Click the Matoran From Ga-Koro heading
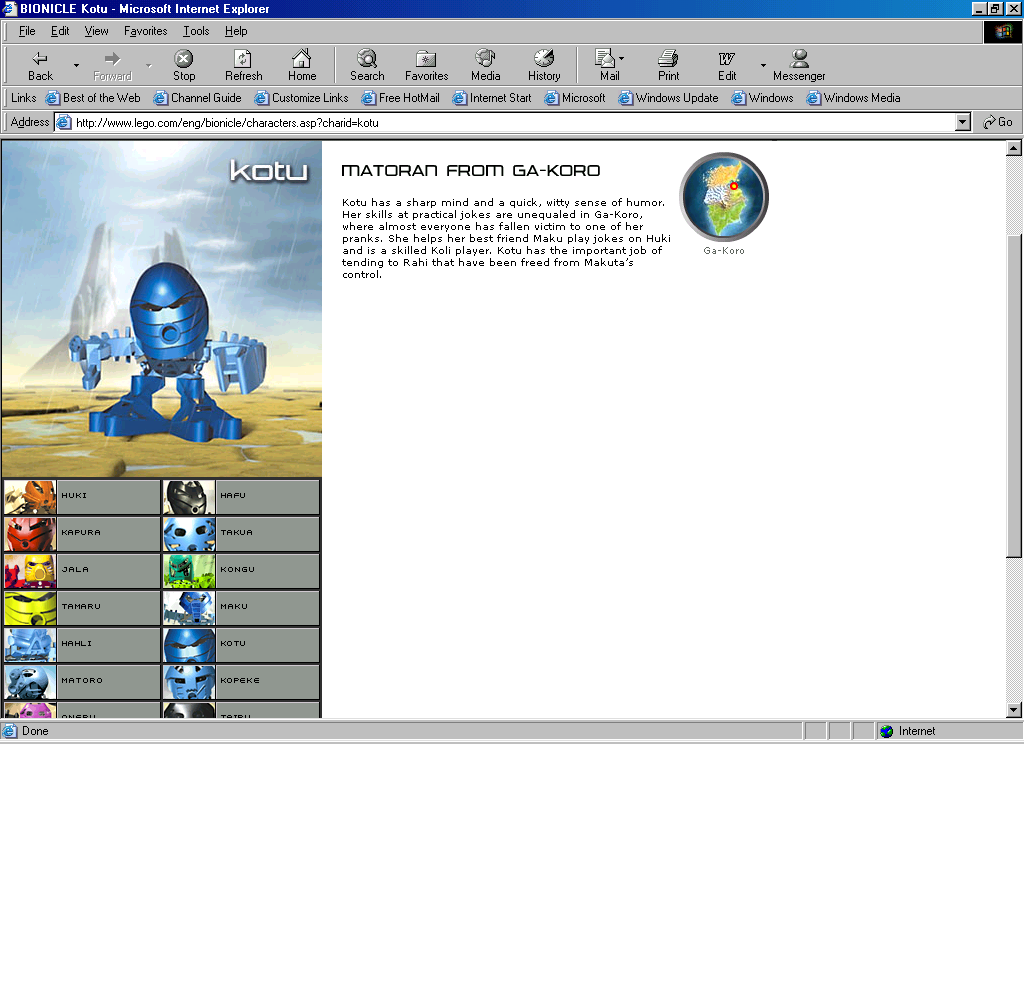The width and height of the screenshot is (1024, 1000). tap(470, 170)
